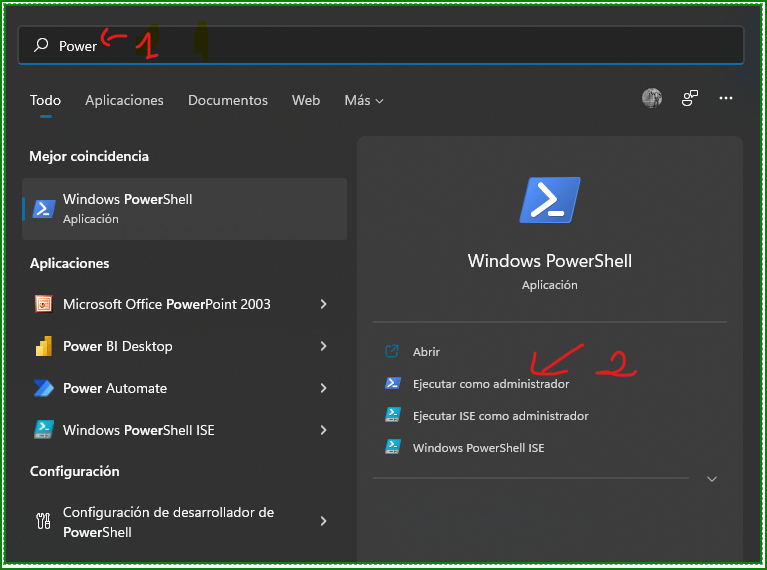767x570 pixels.
Task: Switch to the Web tab
Action: (x=306, y=100)
